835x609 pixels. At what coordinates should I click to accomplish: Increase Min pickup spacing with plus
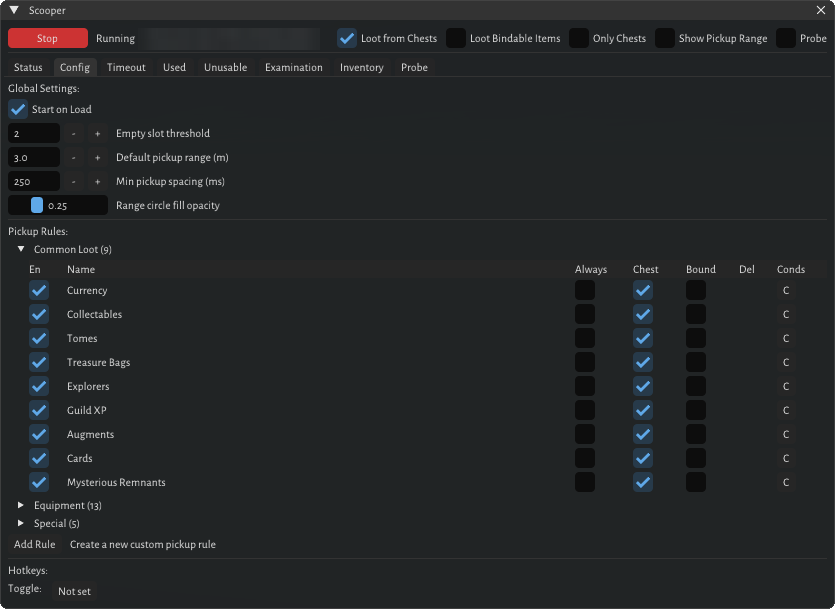click(97, 182)
